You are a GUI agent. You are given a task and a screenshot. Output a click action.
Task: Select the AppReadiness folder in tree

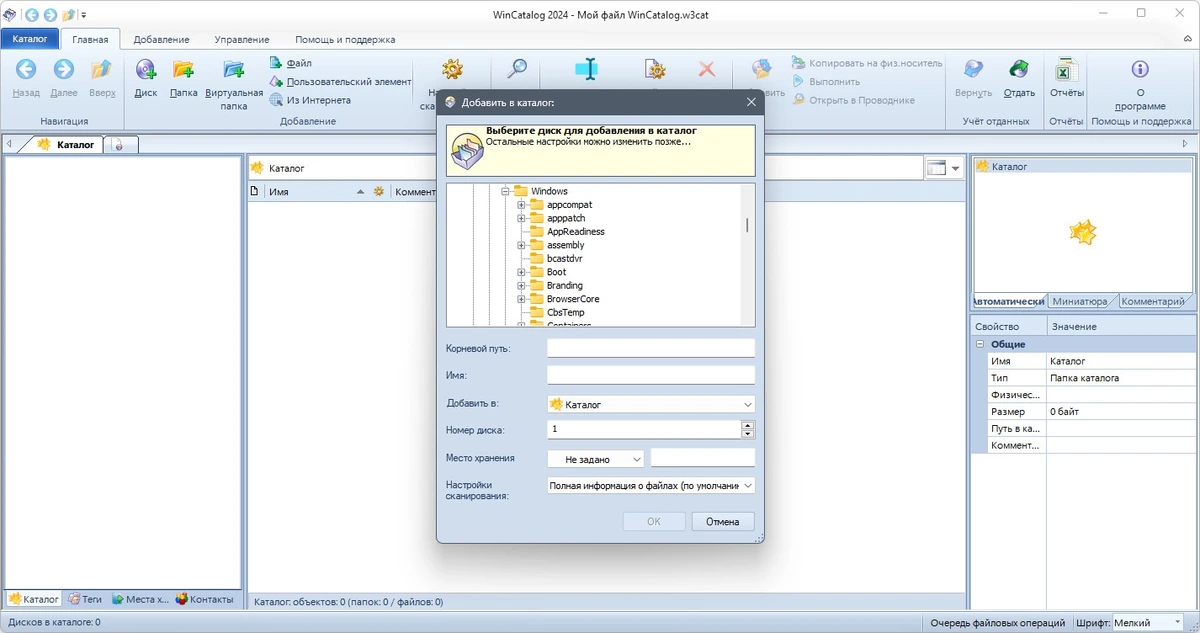click(x=575, y=232)
